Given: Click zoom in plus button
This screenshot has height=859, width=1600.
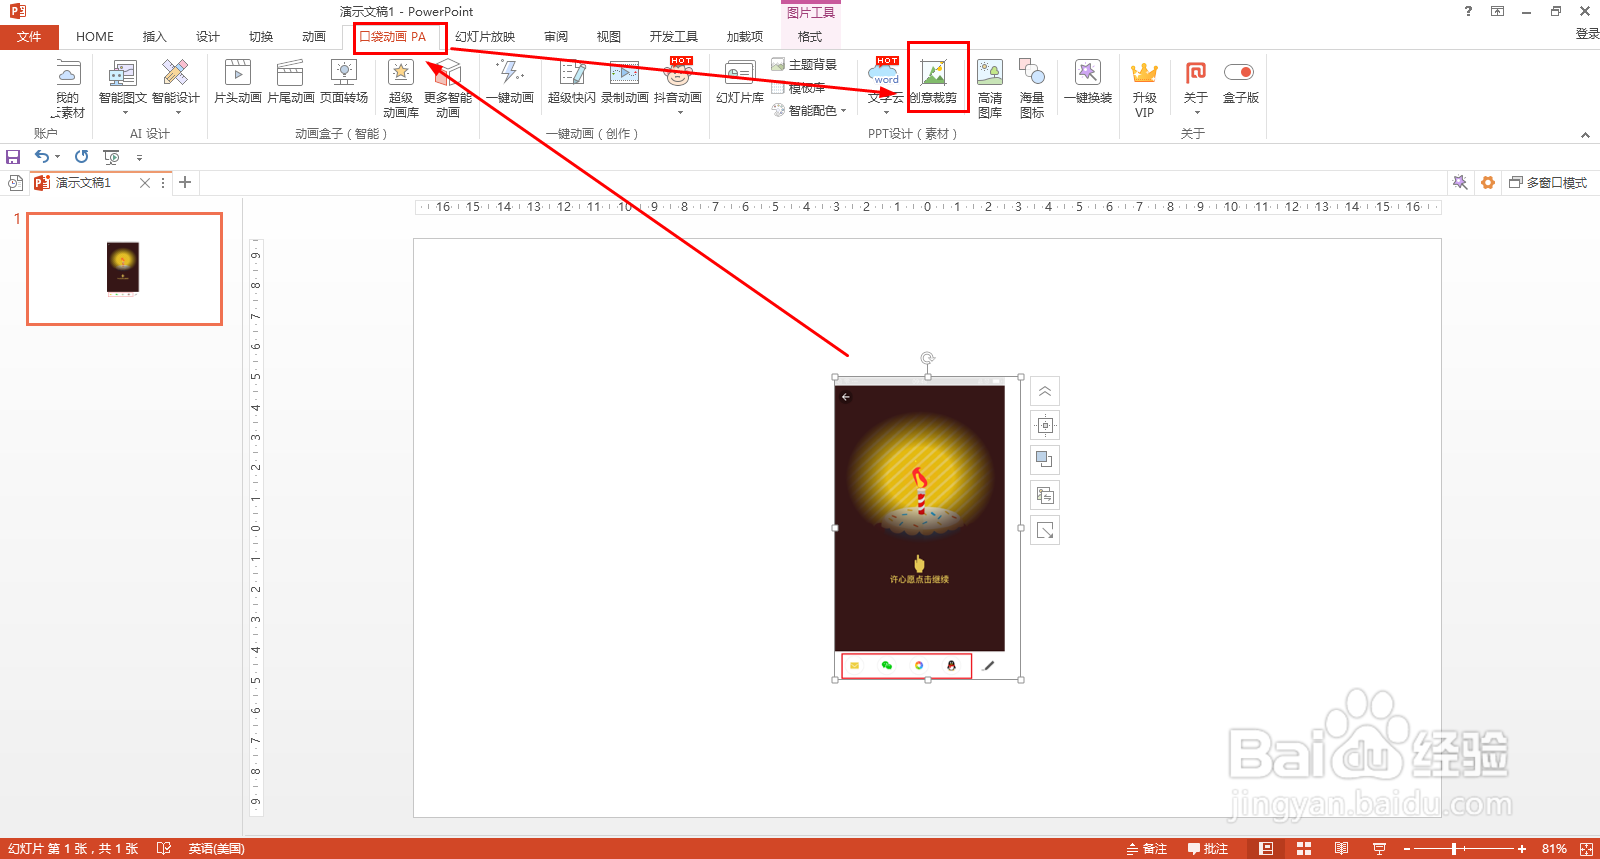Looking at the screenshot, I should pos(1522,849).
